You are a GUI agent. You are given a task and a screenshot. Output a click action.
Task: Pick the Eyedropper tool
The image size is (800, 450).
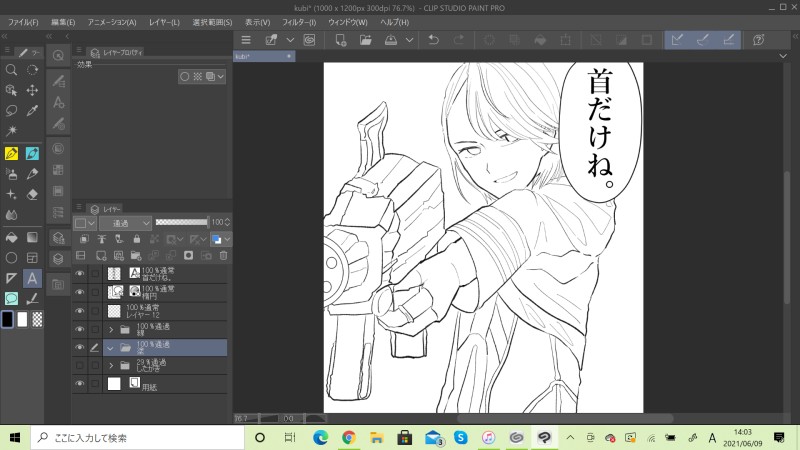click(32, 112)
